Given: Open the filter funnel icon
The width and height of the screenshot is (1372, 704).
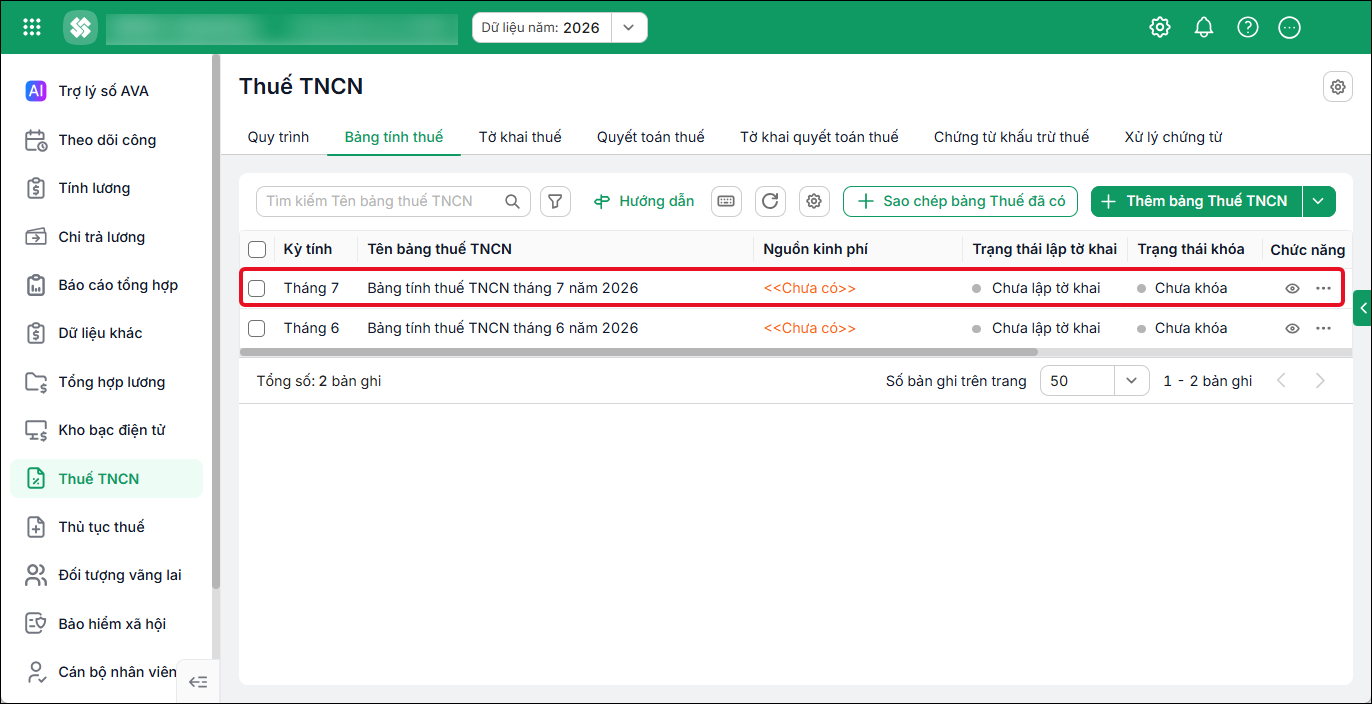Looking at the screenshot, I should [x=556, y=201].
